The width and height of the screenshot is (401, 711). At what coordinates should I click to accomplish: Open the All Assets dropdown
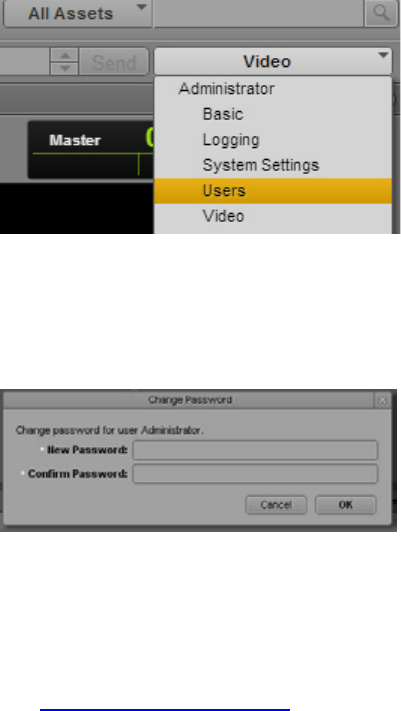click(78, 13)
